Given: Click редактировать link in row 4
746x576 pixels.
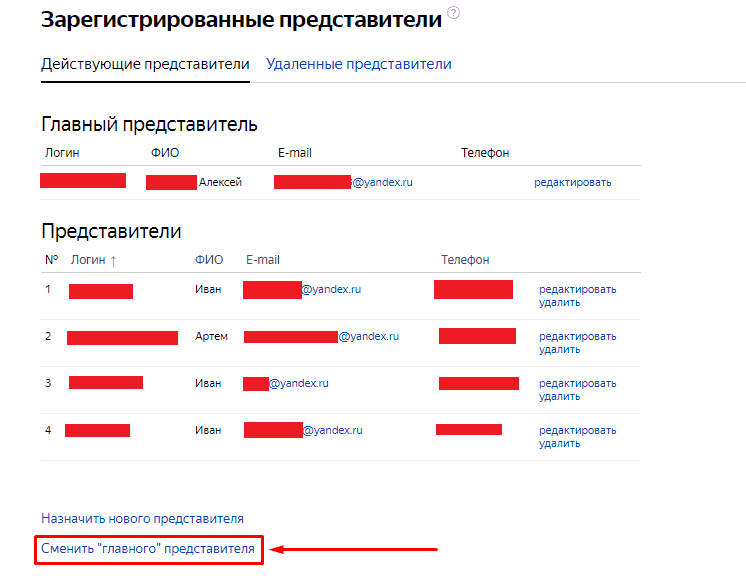Looking at the screenshot, I should coord(577,430).
